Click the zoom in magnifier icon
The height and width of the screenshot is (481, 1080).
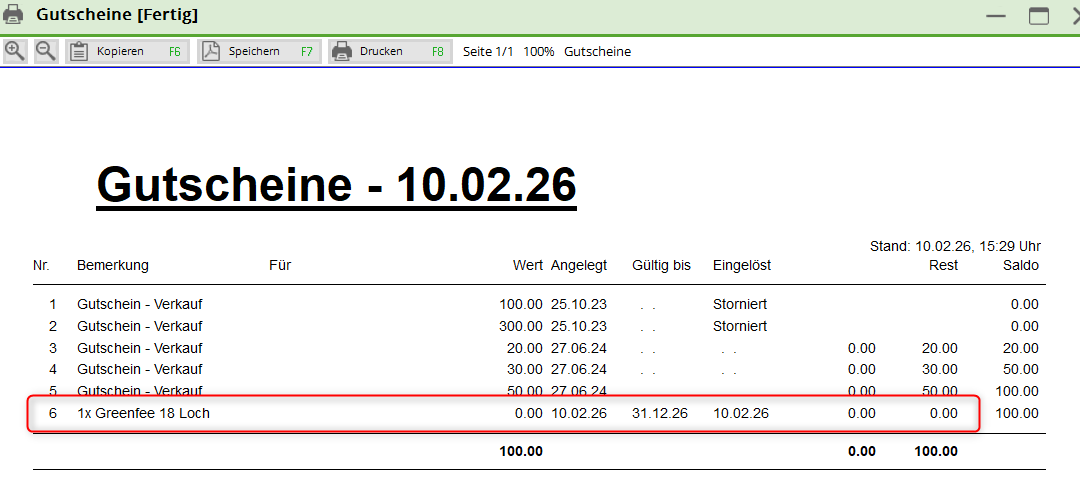point(15,51)
